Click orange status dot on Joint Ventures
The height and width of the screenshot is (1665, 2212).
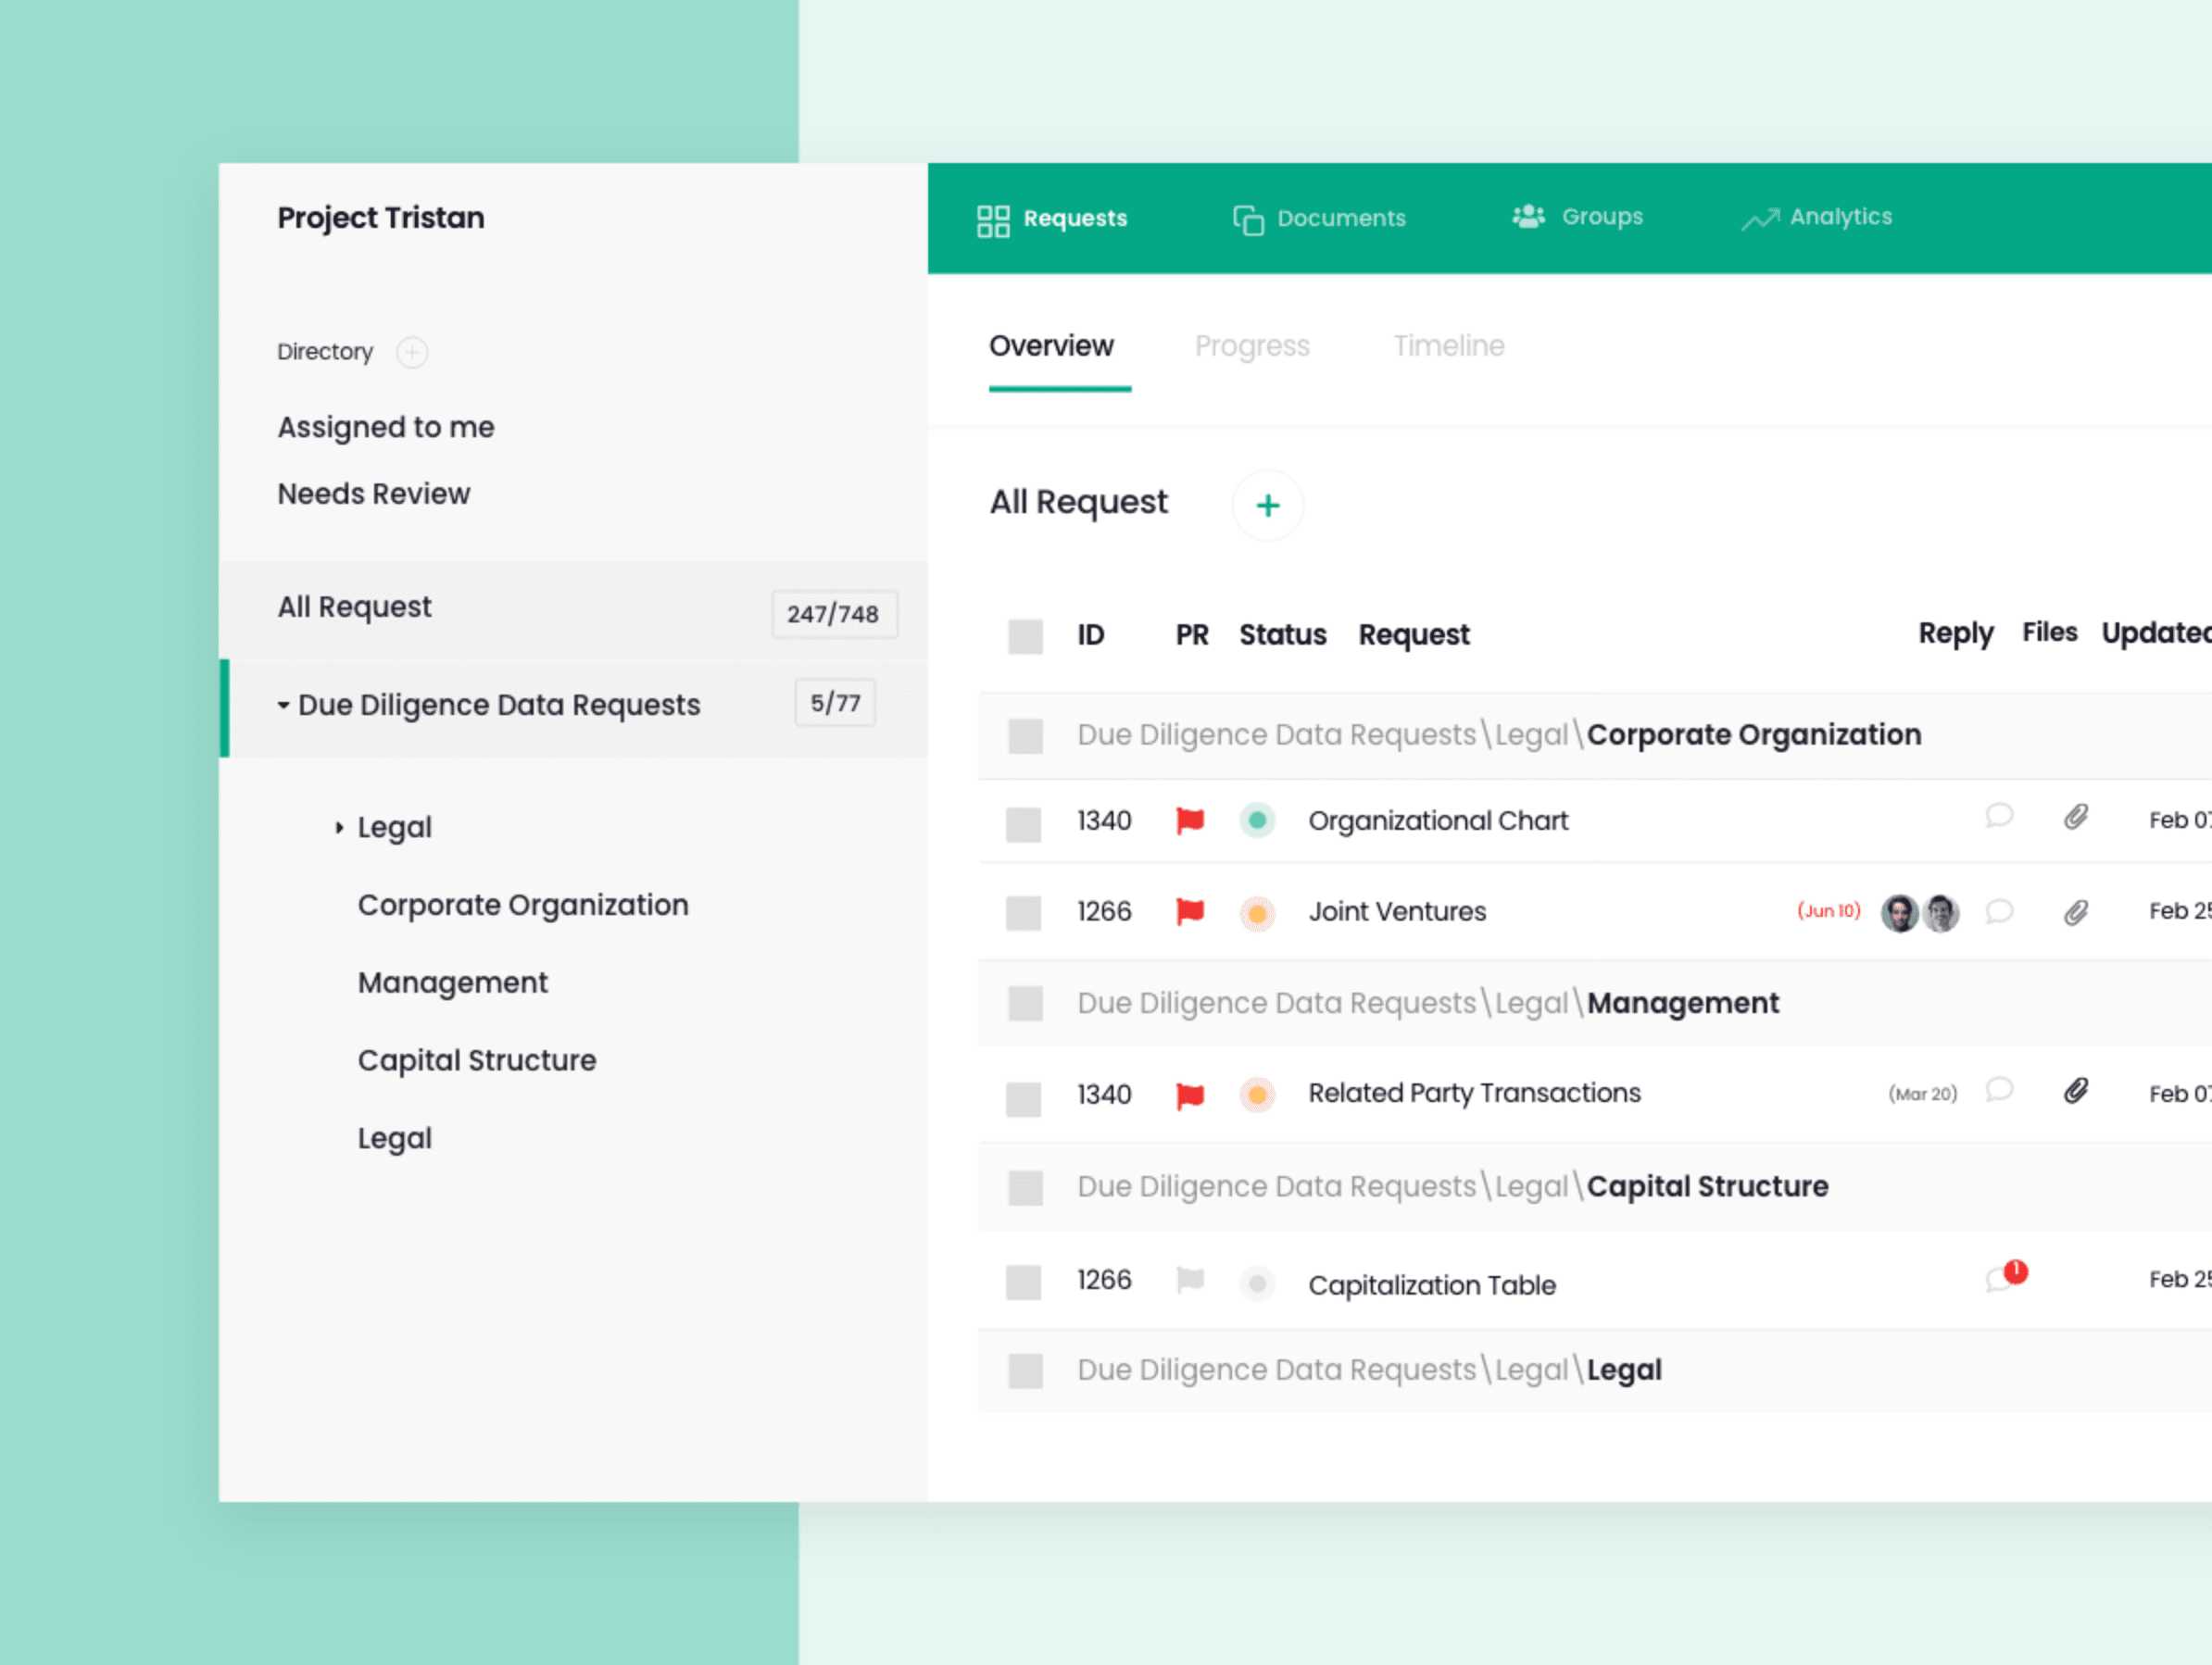(x=1257, y=913)
